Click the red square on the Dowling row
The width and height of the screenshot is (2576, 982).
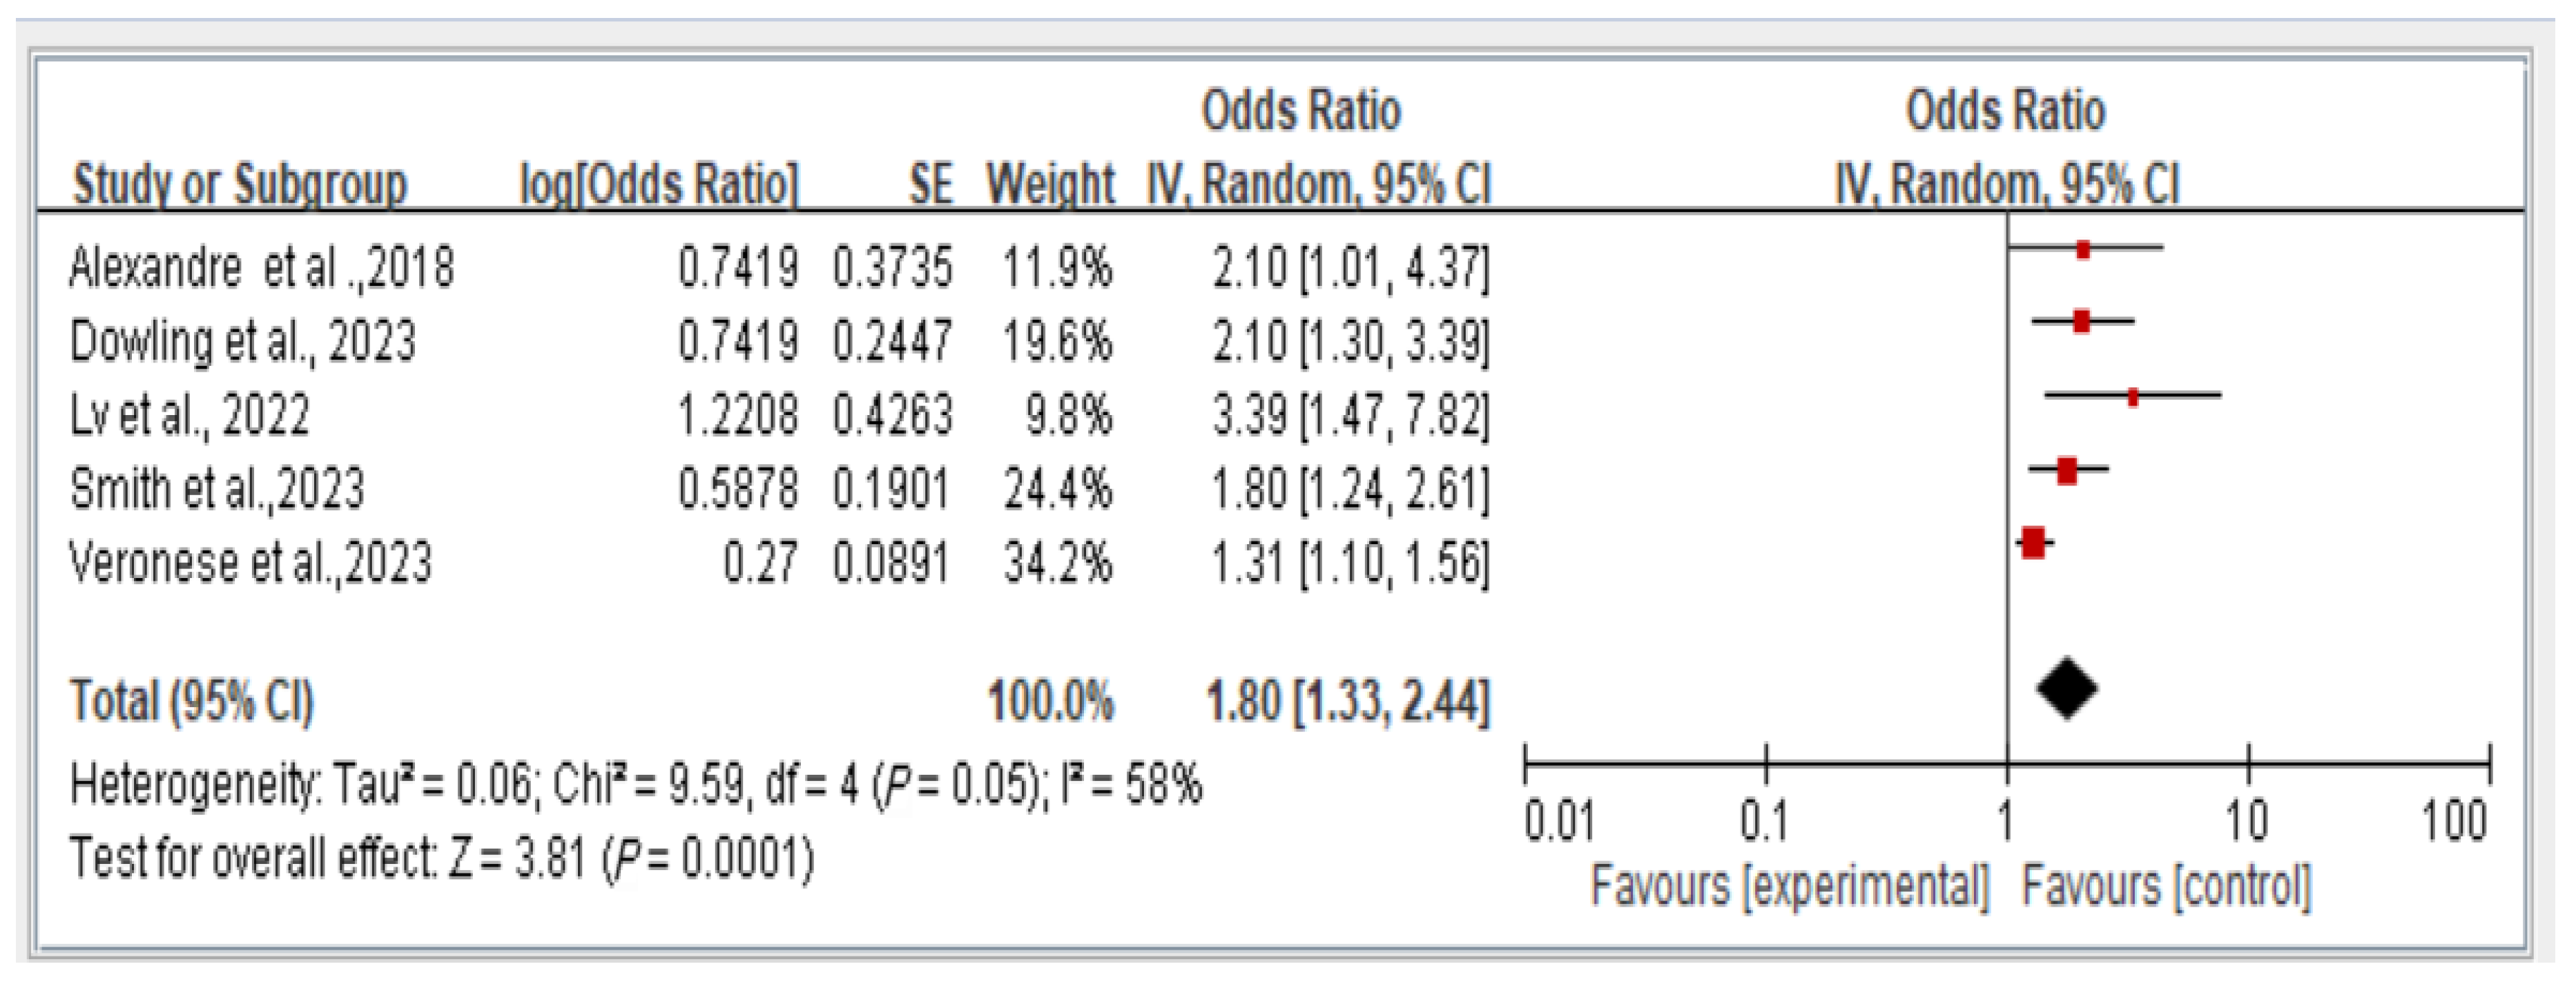(2081, 322)
